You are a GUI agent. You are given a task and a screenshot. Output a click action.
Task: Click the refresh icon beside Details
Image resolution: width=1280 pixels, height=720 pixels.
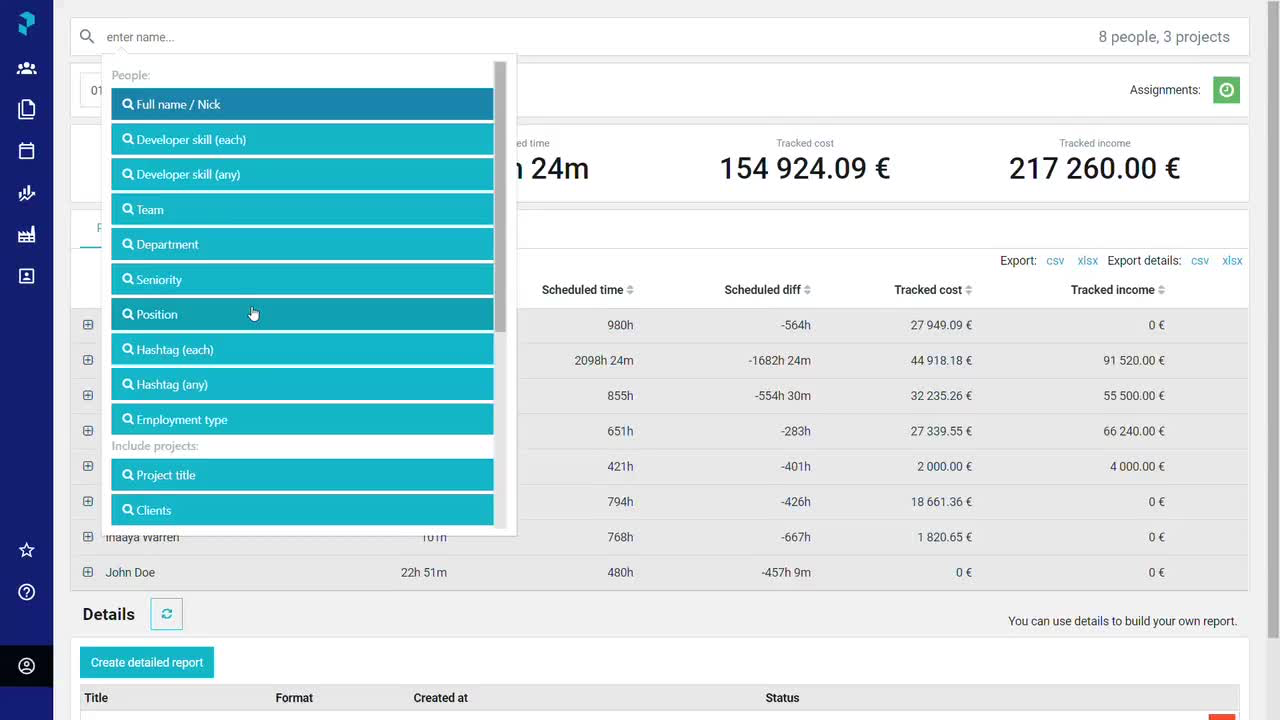[x=167, y=614]
